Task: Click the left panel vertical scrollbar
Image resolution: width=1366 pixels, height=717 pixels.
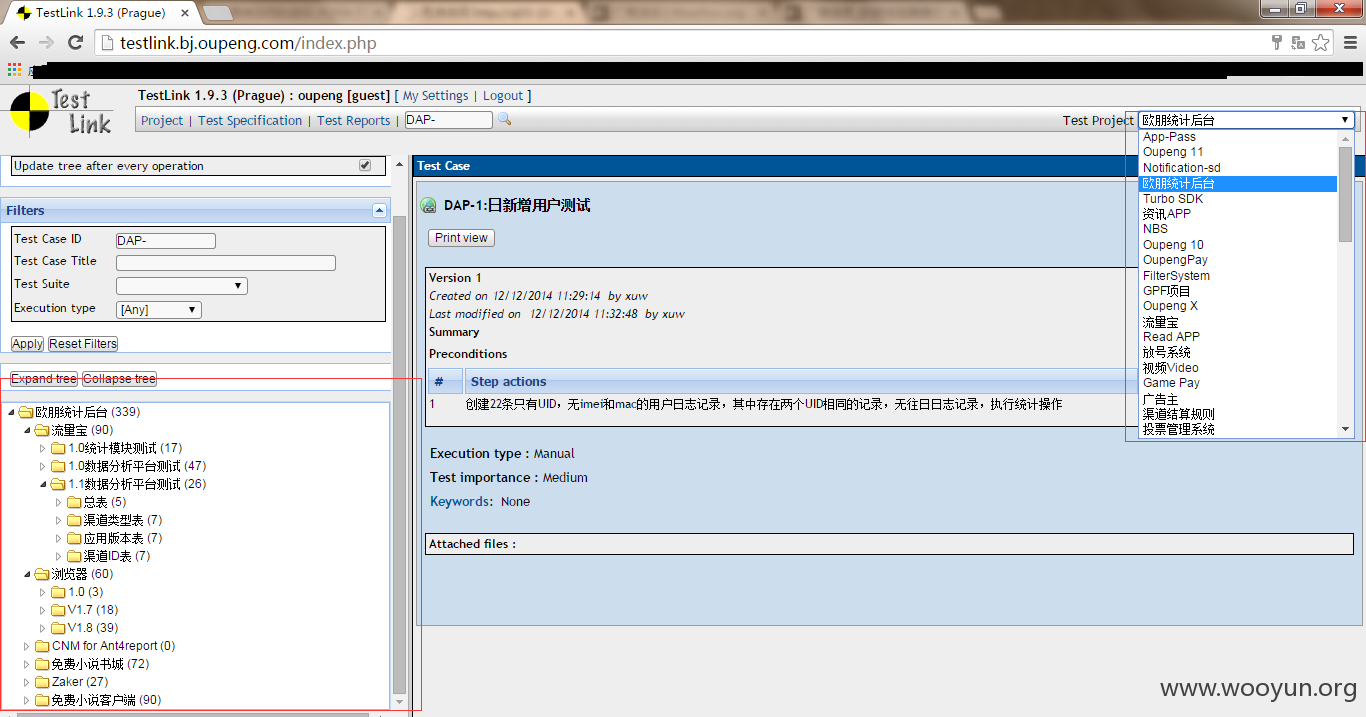Action: pyautogui.click(x=400, y=455)
